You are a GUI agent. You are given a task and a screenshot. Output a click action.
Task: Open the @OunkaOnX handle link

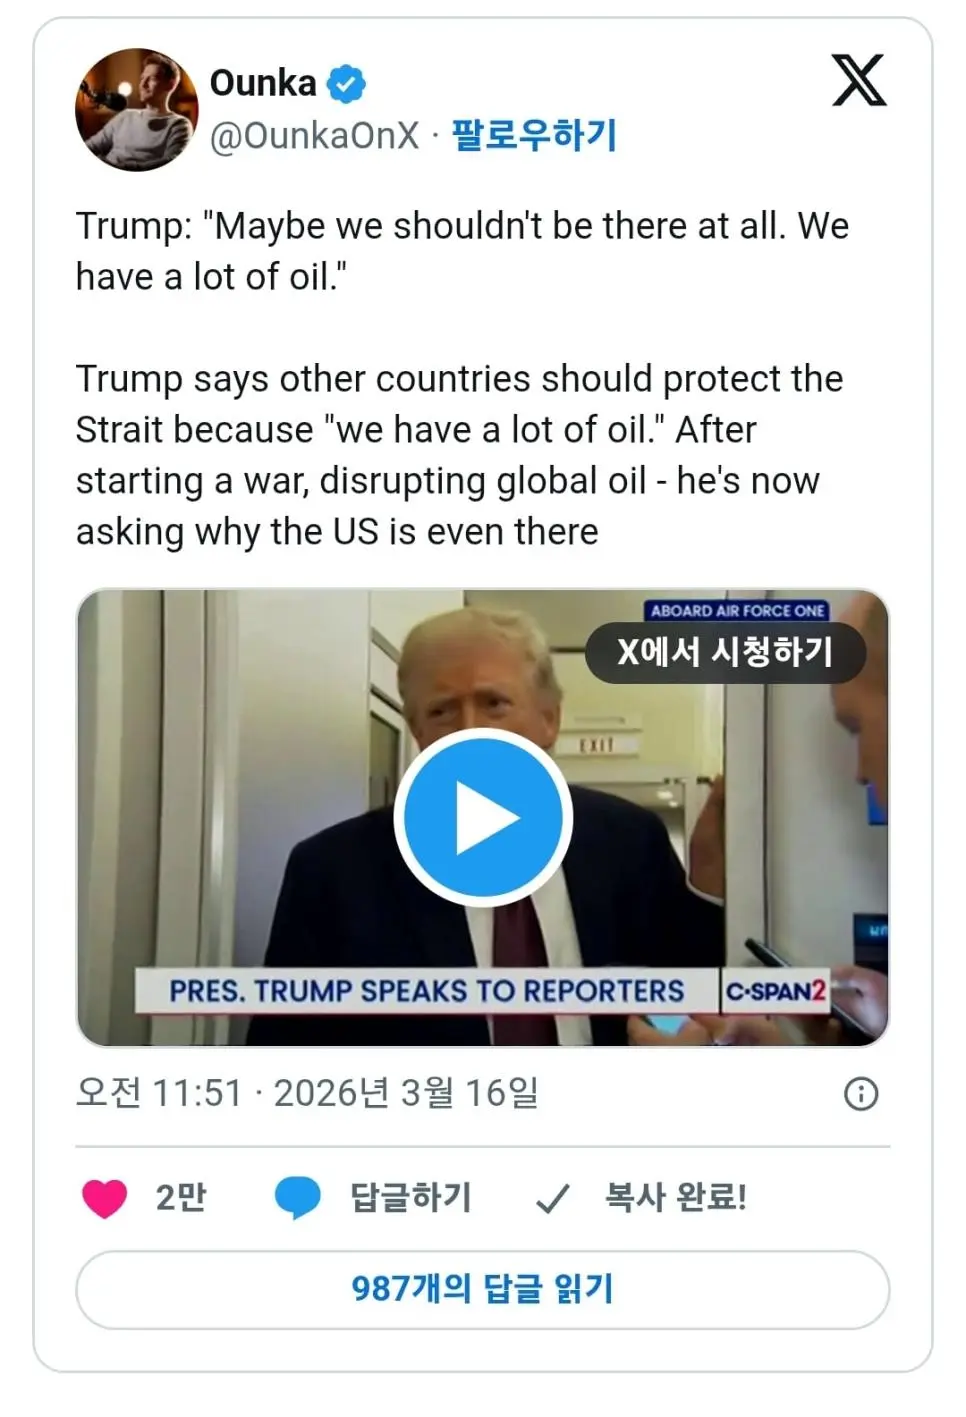coord(314,136)
